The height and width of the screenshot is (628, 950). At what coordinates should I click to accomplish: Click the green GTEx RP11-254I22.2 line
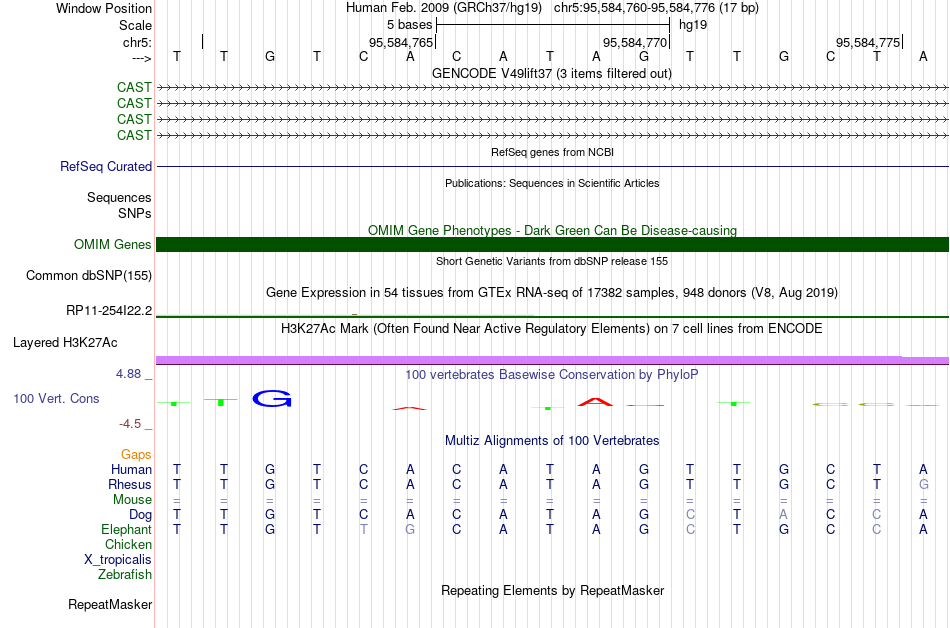coord(552,317)
